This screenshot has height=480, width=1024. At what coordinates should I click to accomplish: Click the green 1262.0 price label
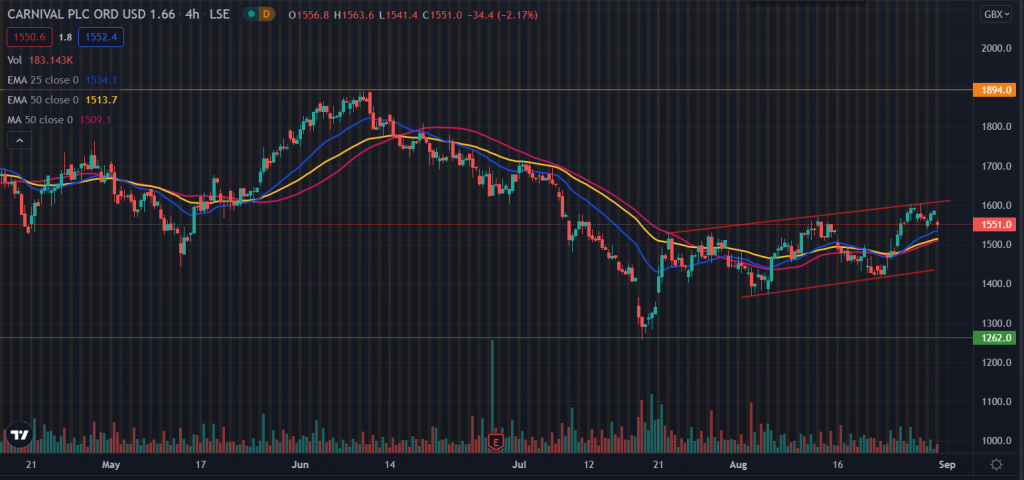(995, 338)
